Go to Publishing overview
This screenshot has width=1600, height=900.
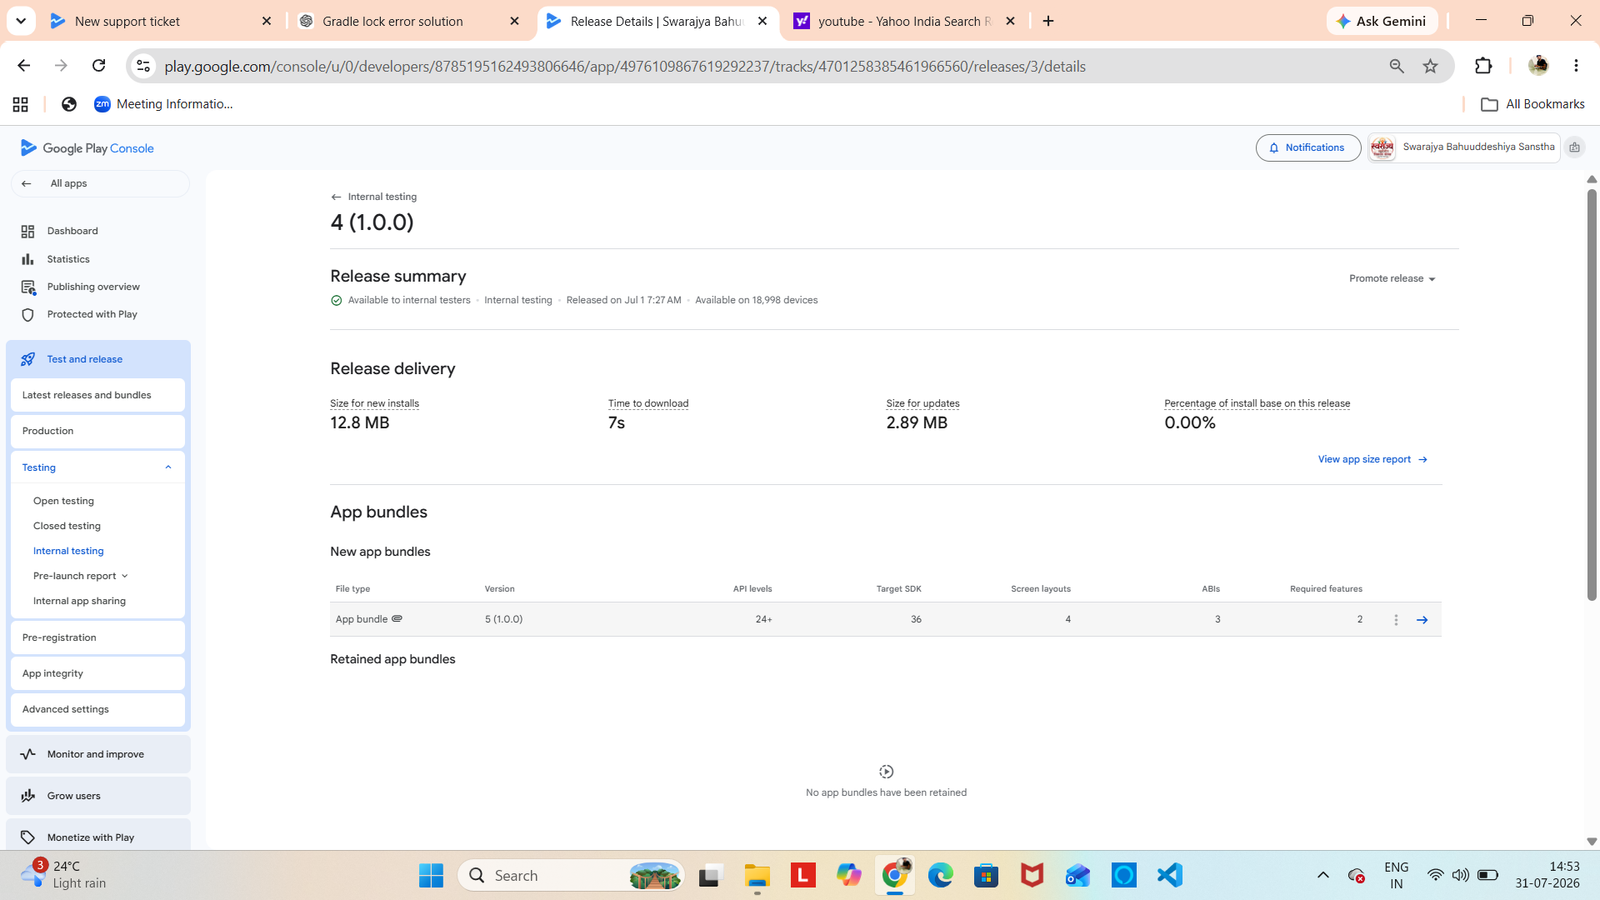(x=93, y=287)
